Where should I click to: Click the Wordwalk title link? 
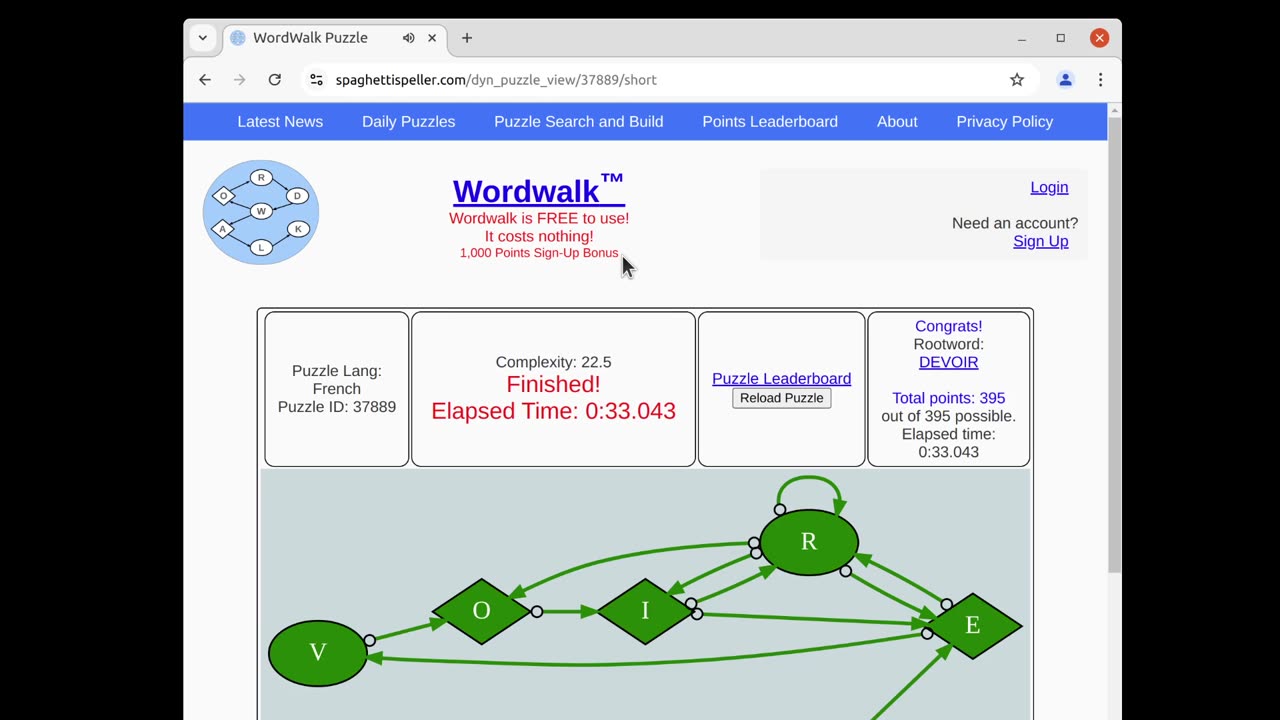538,190
